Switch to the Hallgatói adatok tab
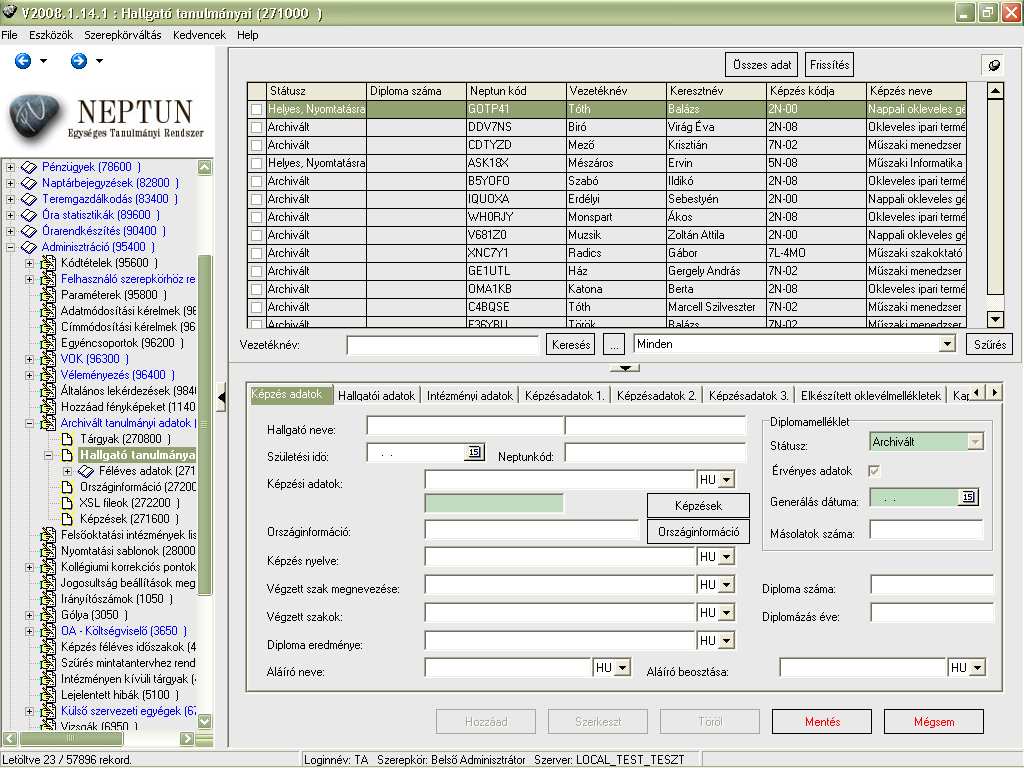 [376, 396]
